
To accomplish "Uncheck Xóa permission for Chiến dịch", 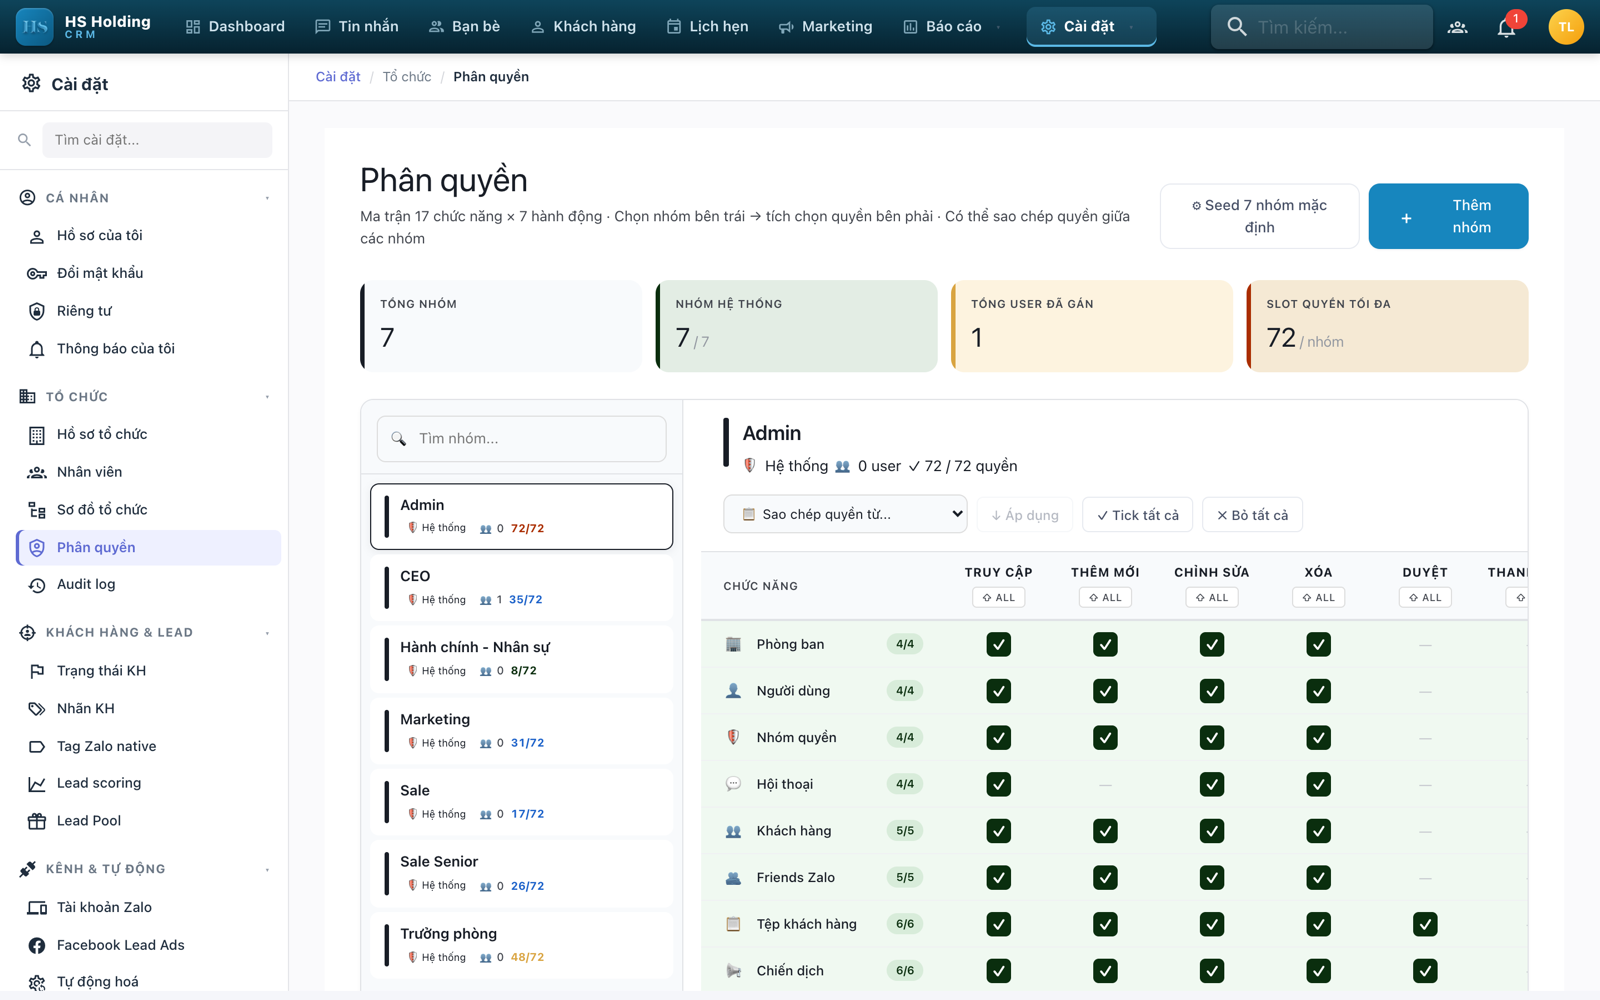I will pos(1318,971).
